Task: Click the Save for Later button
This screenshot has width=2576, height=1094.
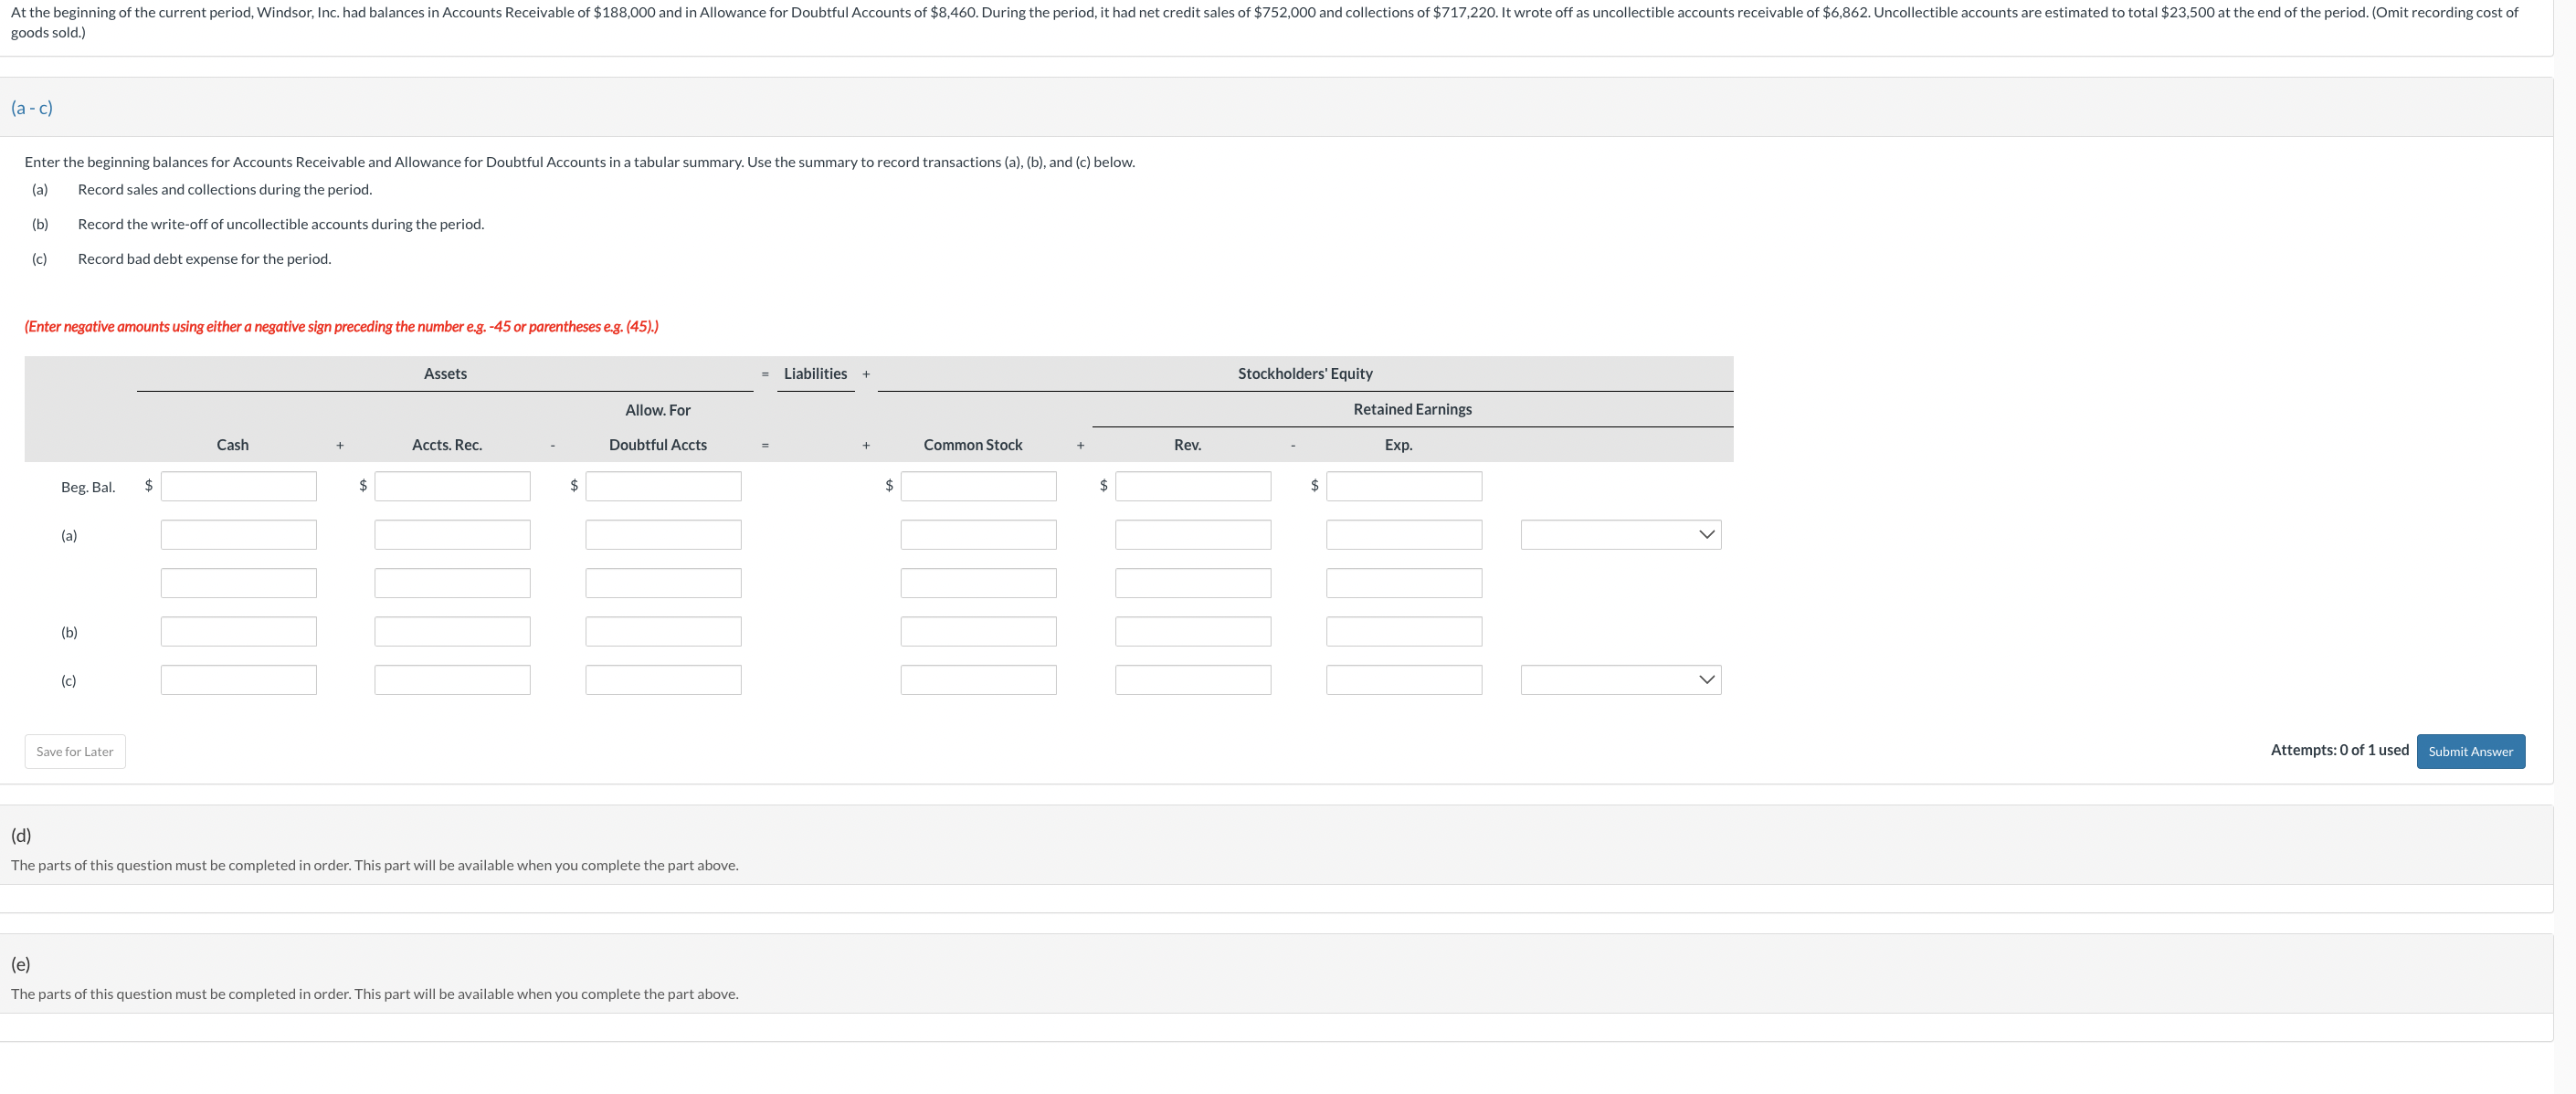Action: [75, 751]
